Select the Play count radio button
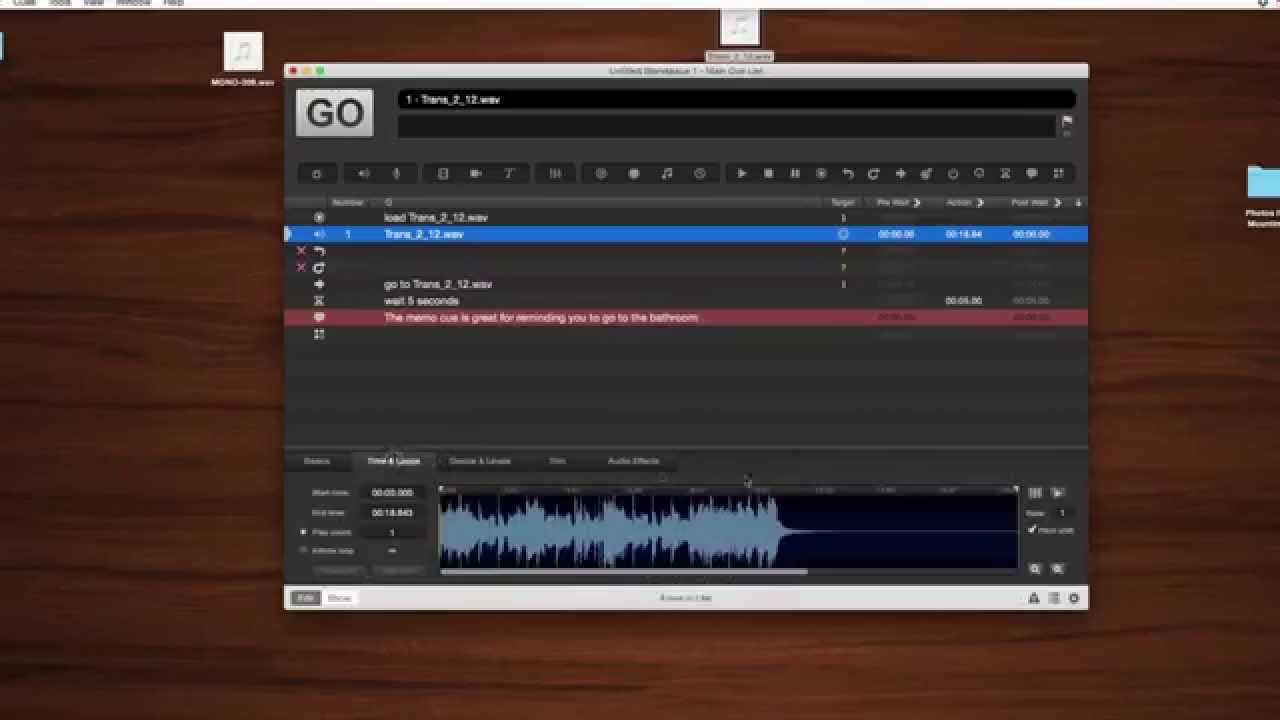 coord(304,532)
